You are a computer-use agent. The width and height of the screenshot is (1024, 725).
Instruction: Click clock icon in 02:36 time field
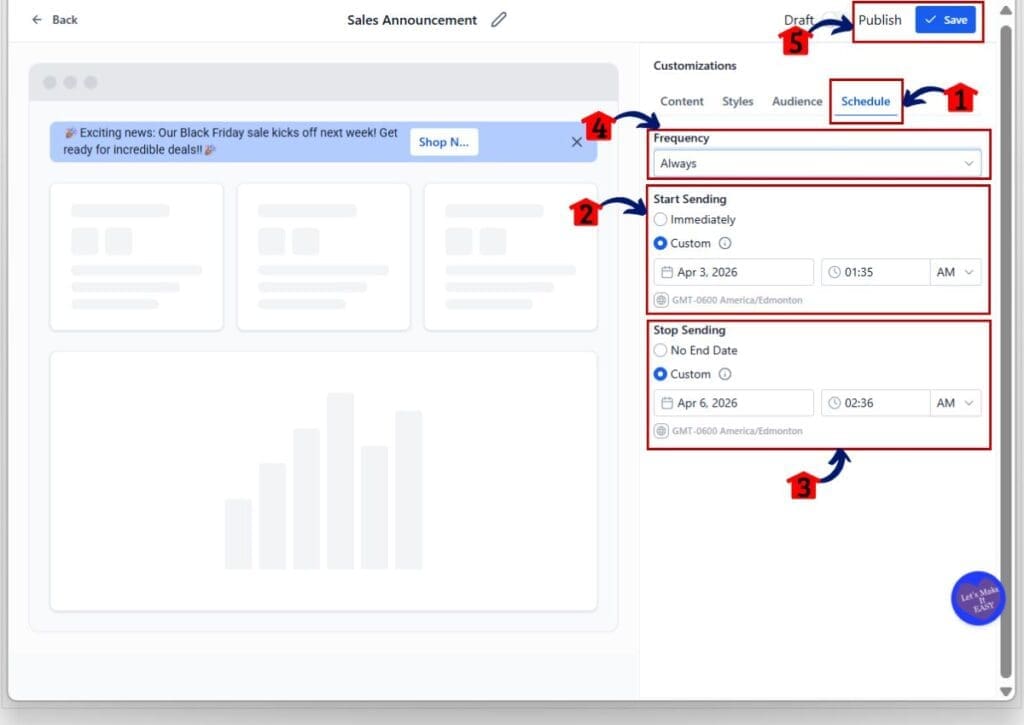pos(835,403)
